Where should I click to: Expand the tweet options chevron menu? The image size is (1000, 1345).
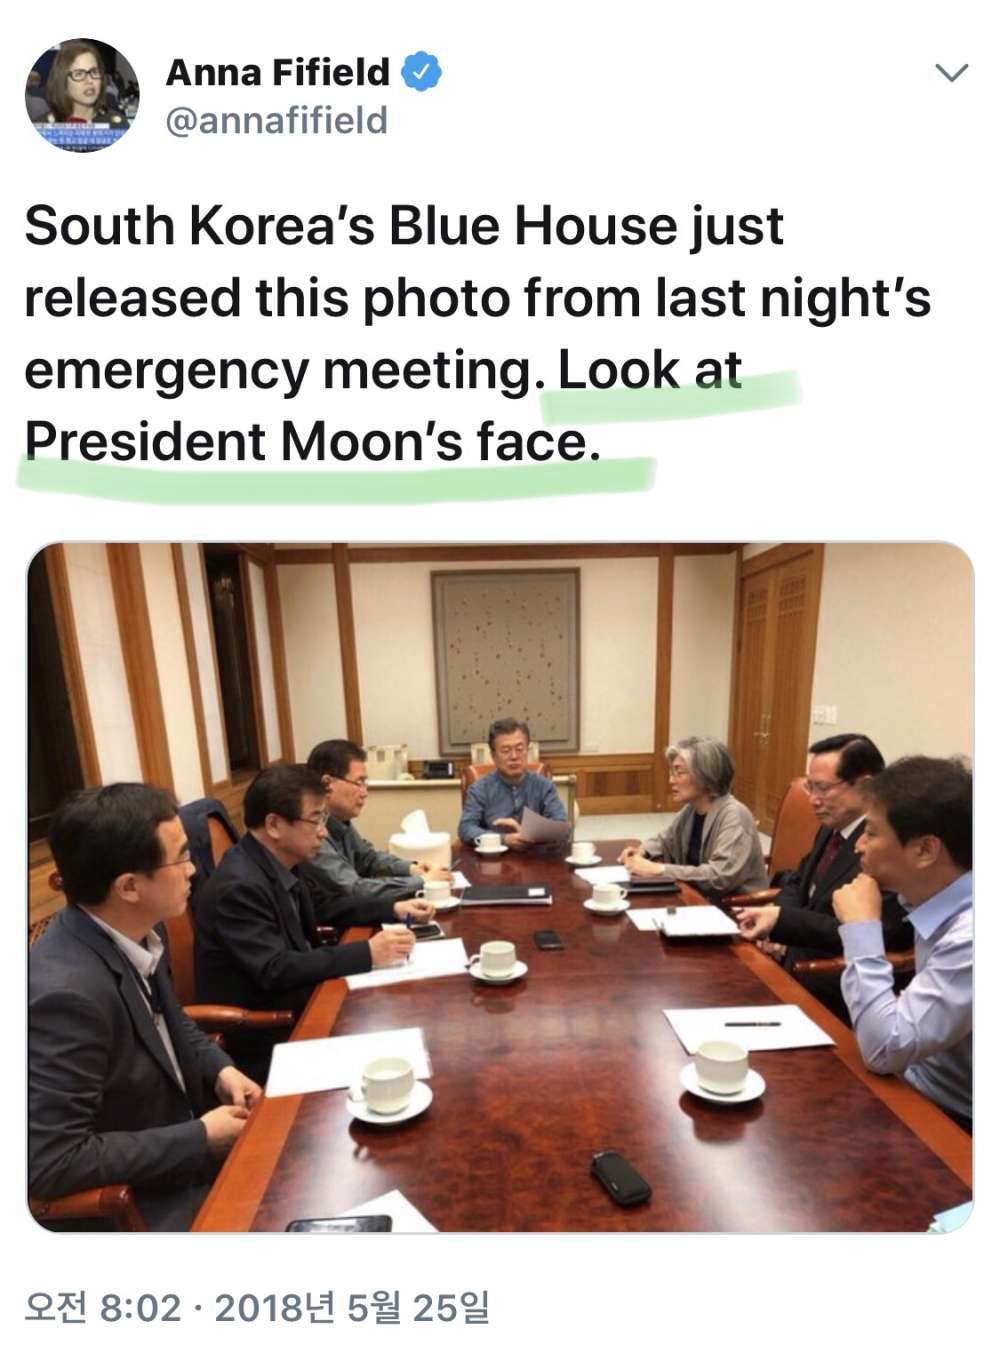pyautogui.click(x=950, y=72)
